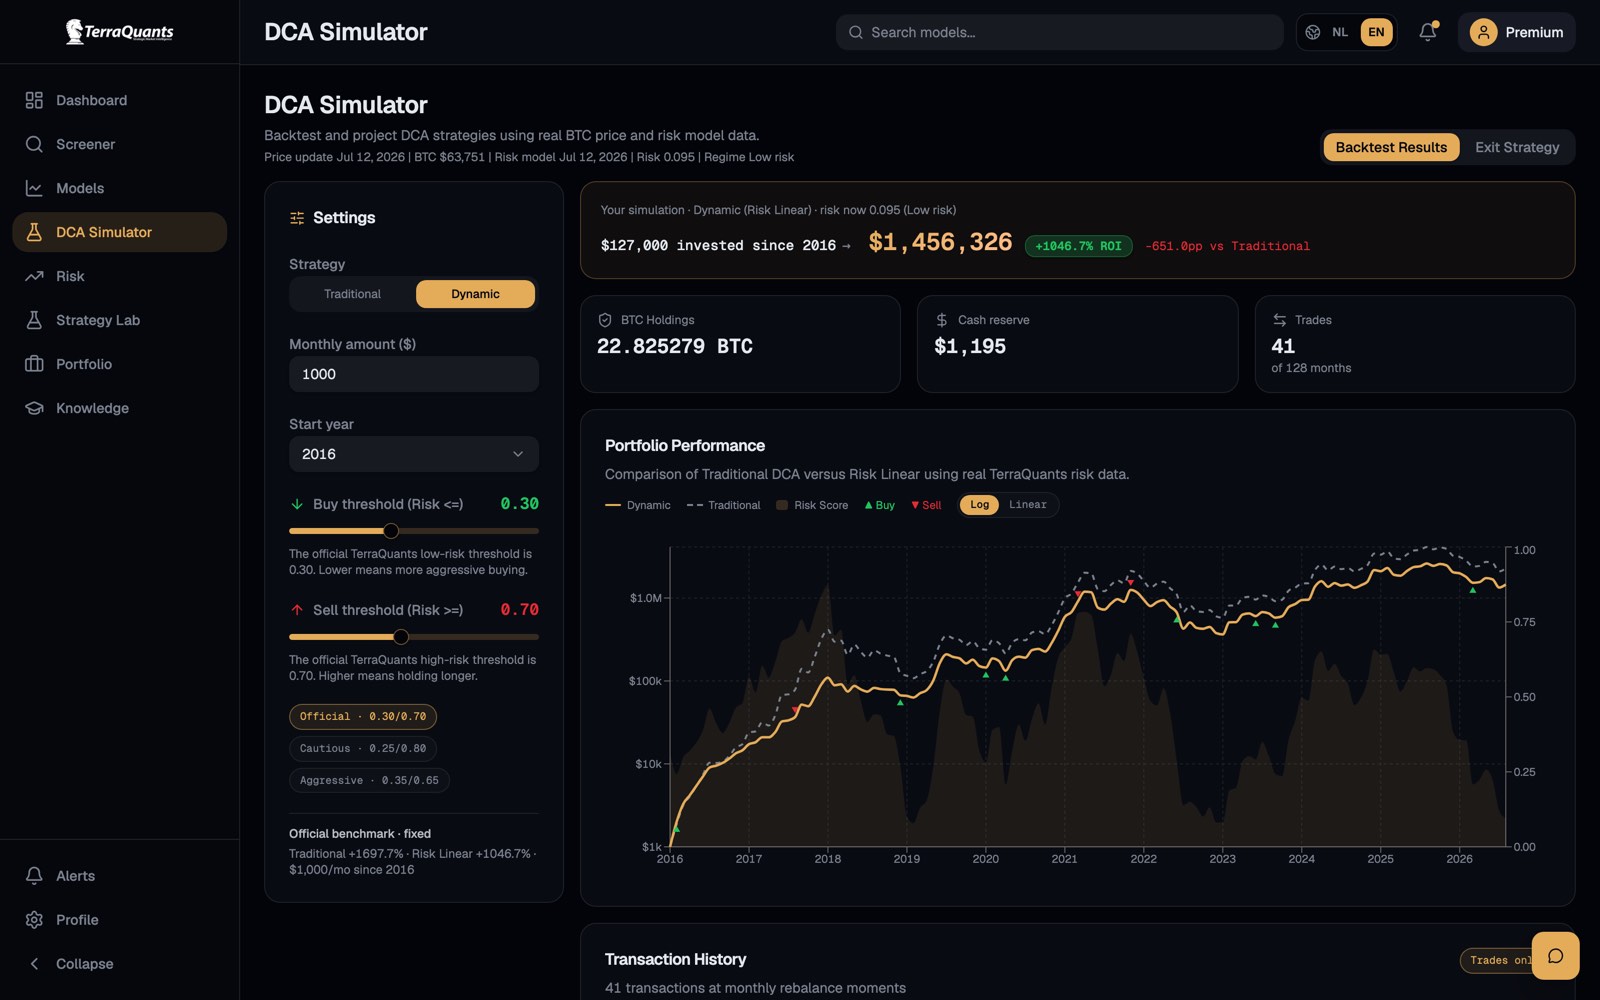Click the Cash reserve dollar icon

point(942,320)
